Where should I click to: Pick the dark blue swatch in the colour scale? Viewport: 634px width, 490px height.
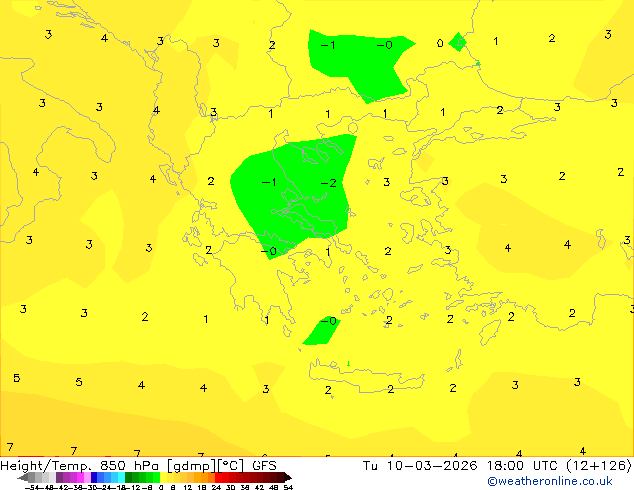[94, 477]
